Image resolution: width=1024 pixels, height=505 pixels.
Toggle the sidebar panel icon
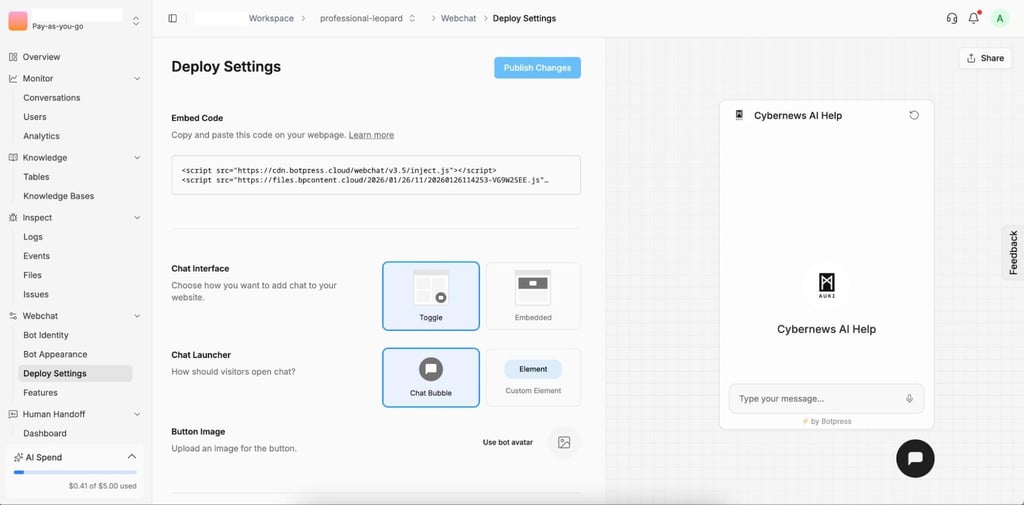(x=172, y=18)
